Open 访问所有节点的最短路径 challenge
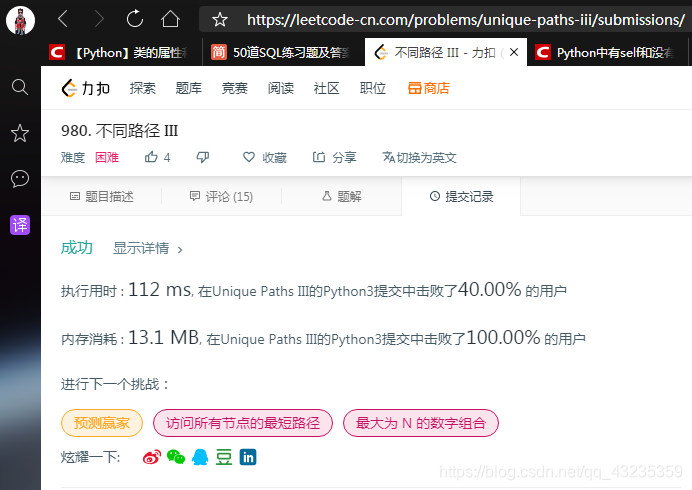 click(243, 423)
